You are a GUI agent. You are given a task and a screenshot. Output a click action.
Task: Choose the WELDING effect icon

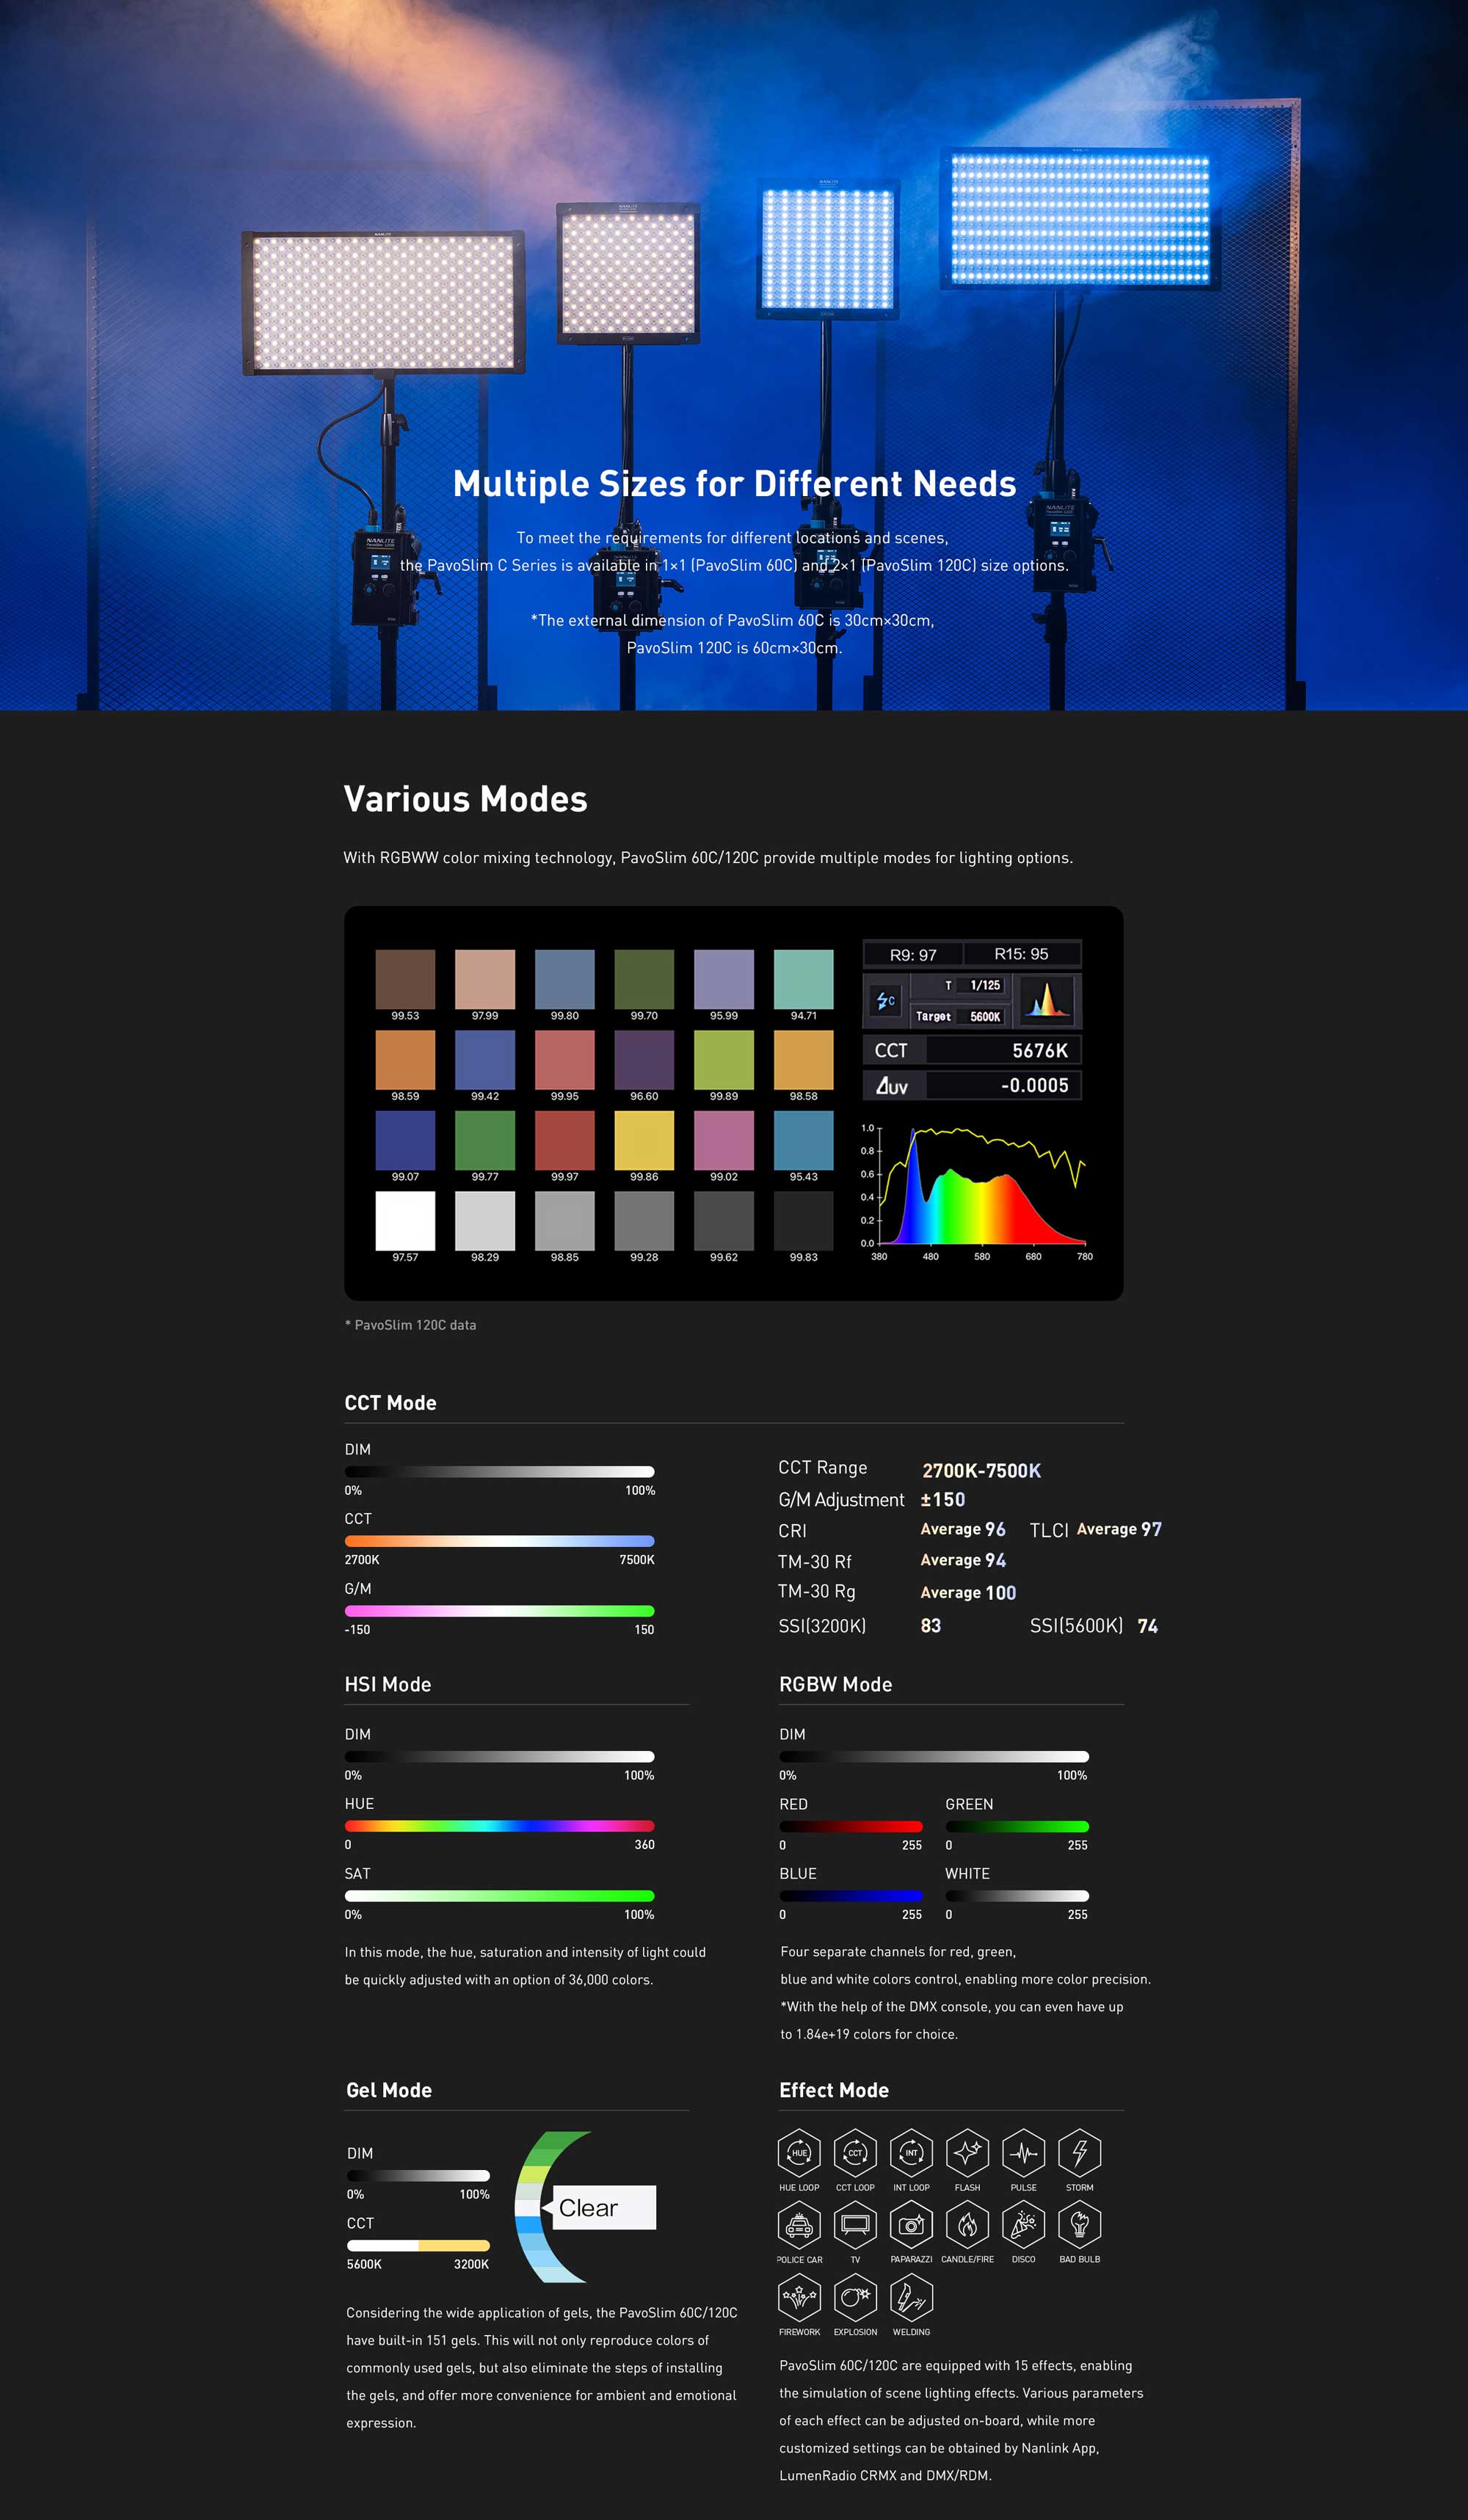coord(911,2297)
